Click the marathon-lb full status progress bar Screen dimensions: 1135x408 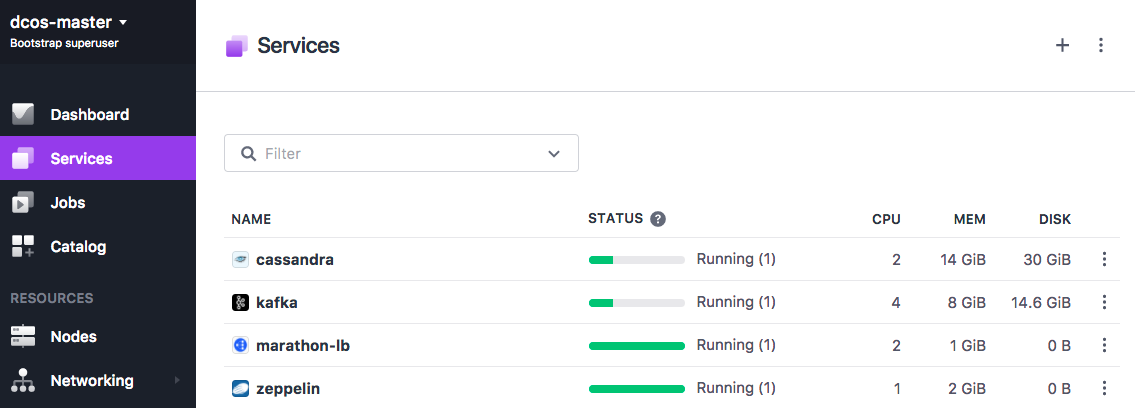tap(637, 347)
